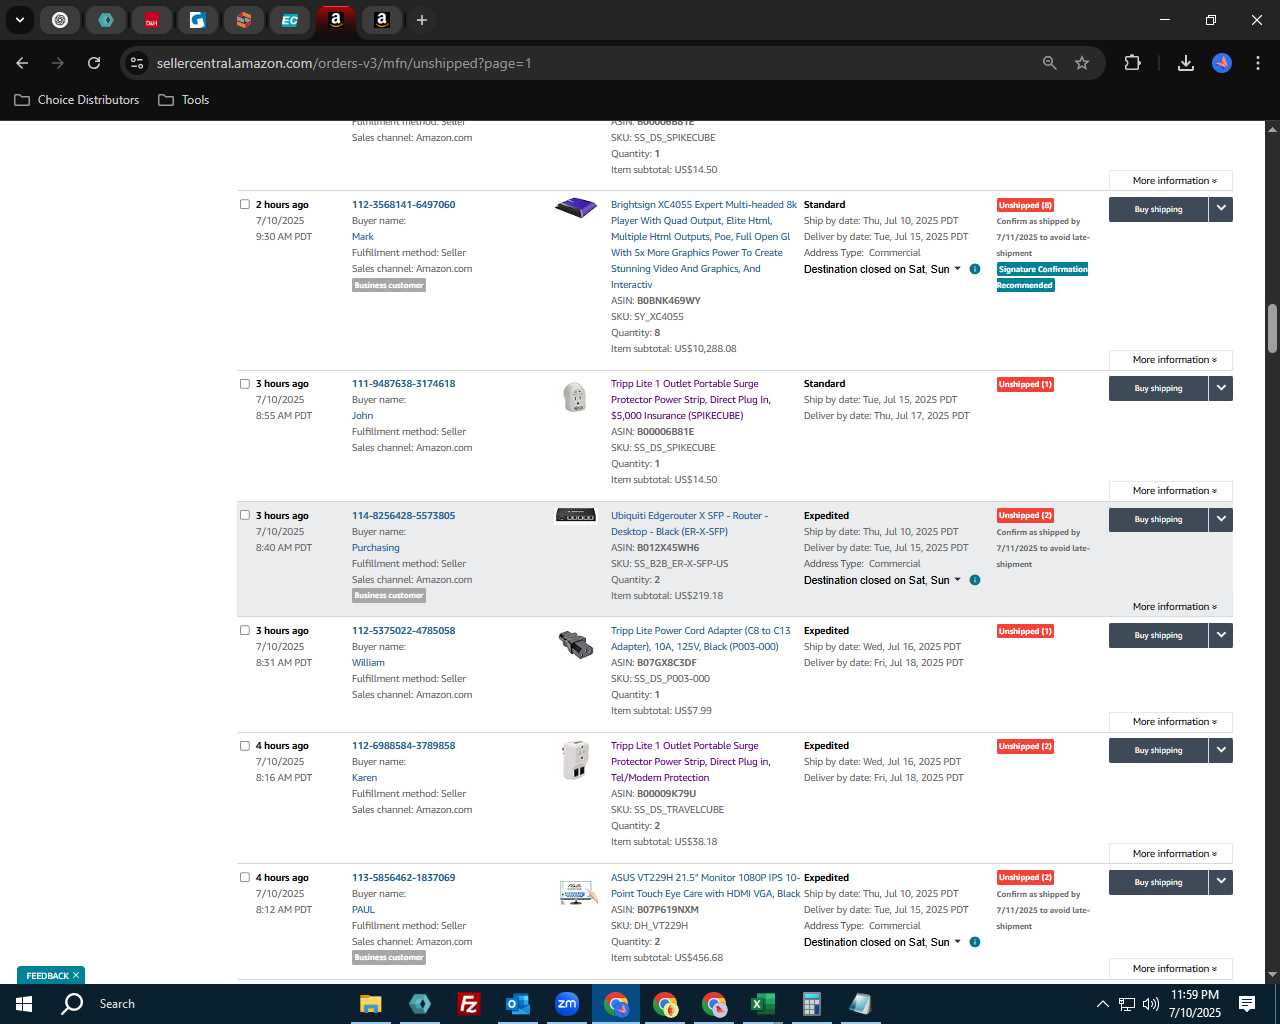The height and width of the screenshot is (1024, 1280).
Task: Open File Explorer from taskbar
Action: tap(371, 1004)
